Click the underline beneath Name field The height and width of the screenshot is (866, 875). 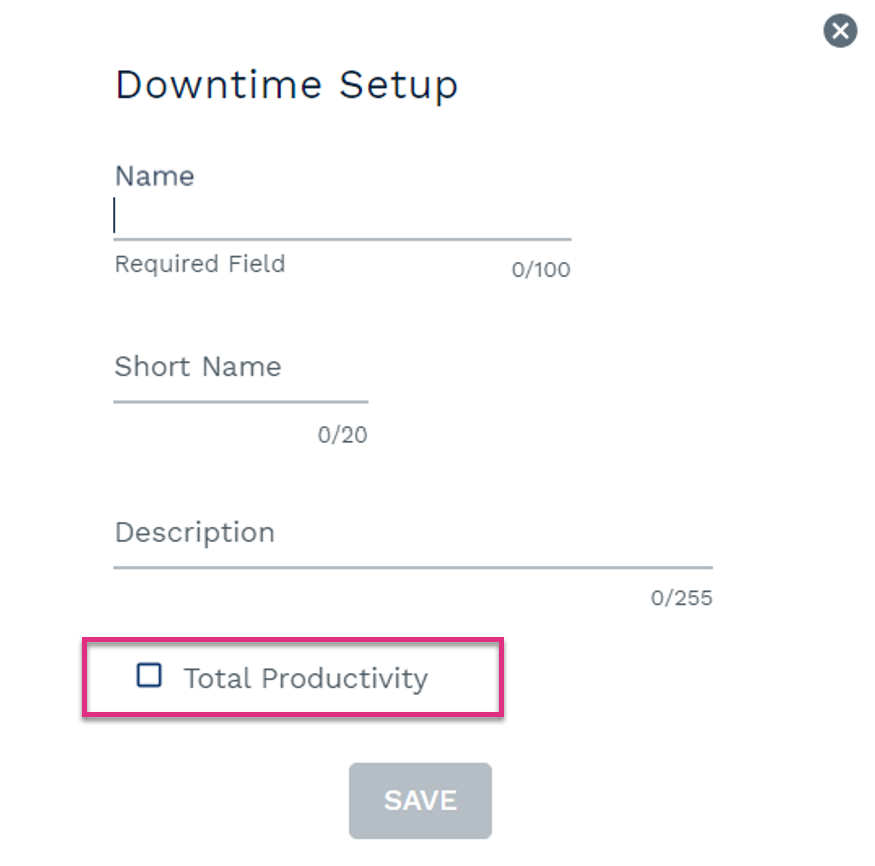point(342,239)
